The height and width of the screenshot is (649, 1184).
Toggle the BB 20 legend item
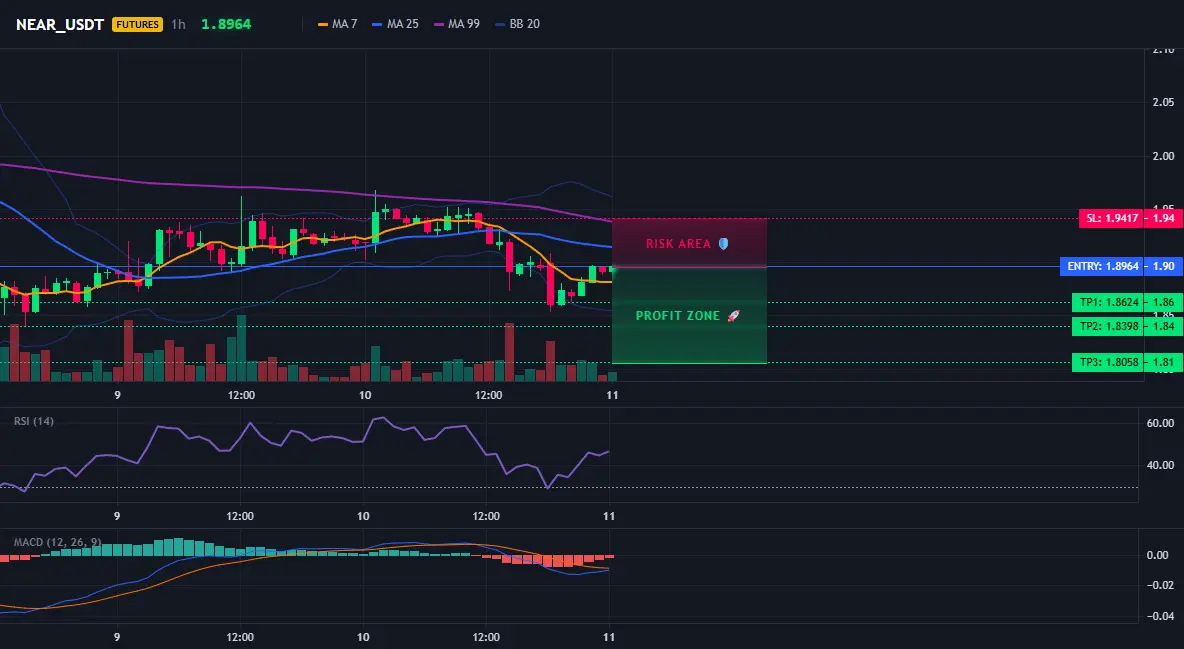point(517,24)
